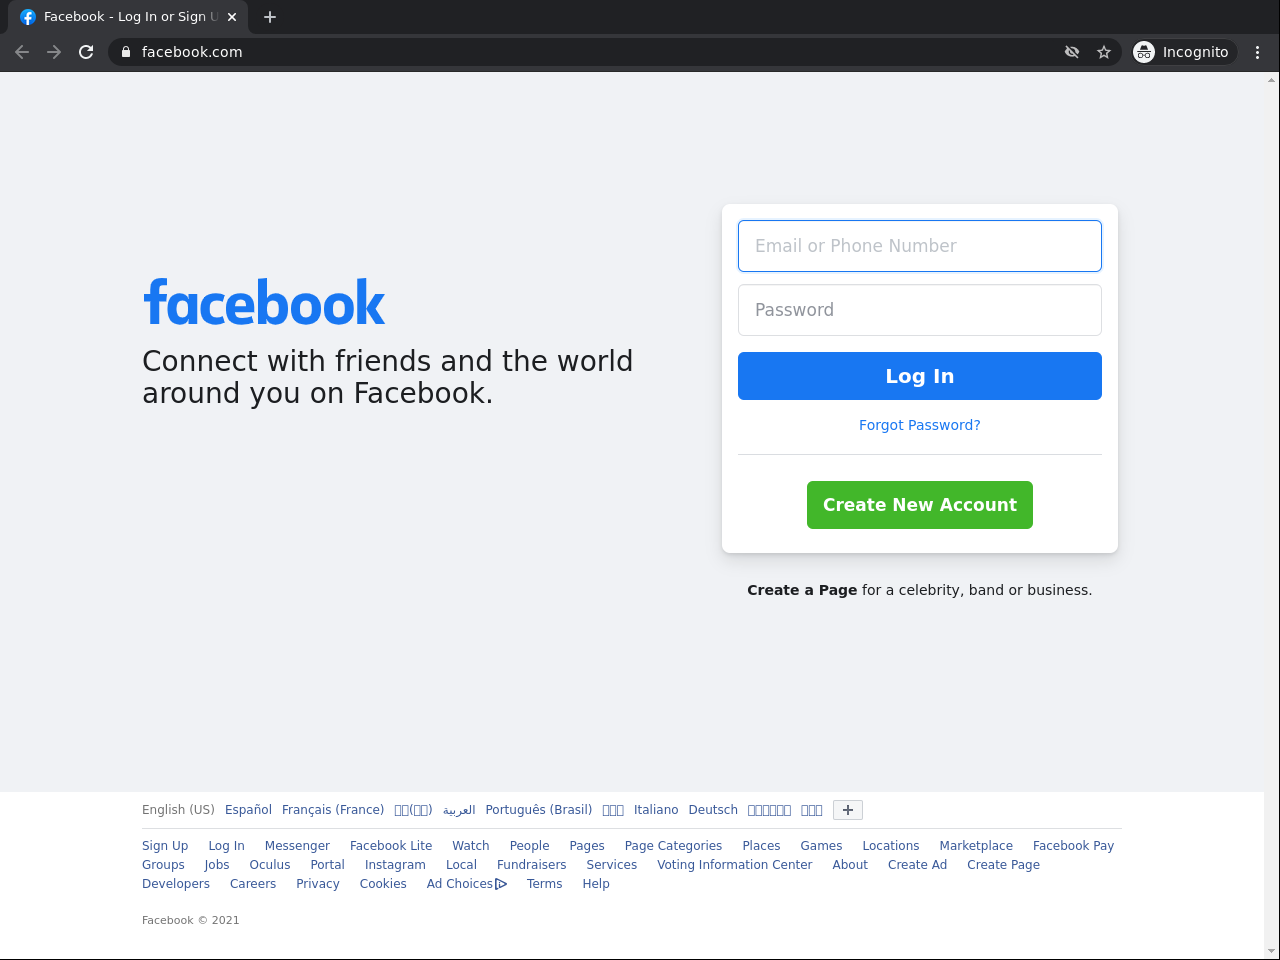1280x960 pixels.
Task: Open the About footer link
Action: 850,865
